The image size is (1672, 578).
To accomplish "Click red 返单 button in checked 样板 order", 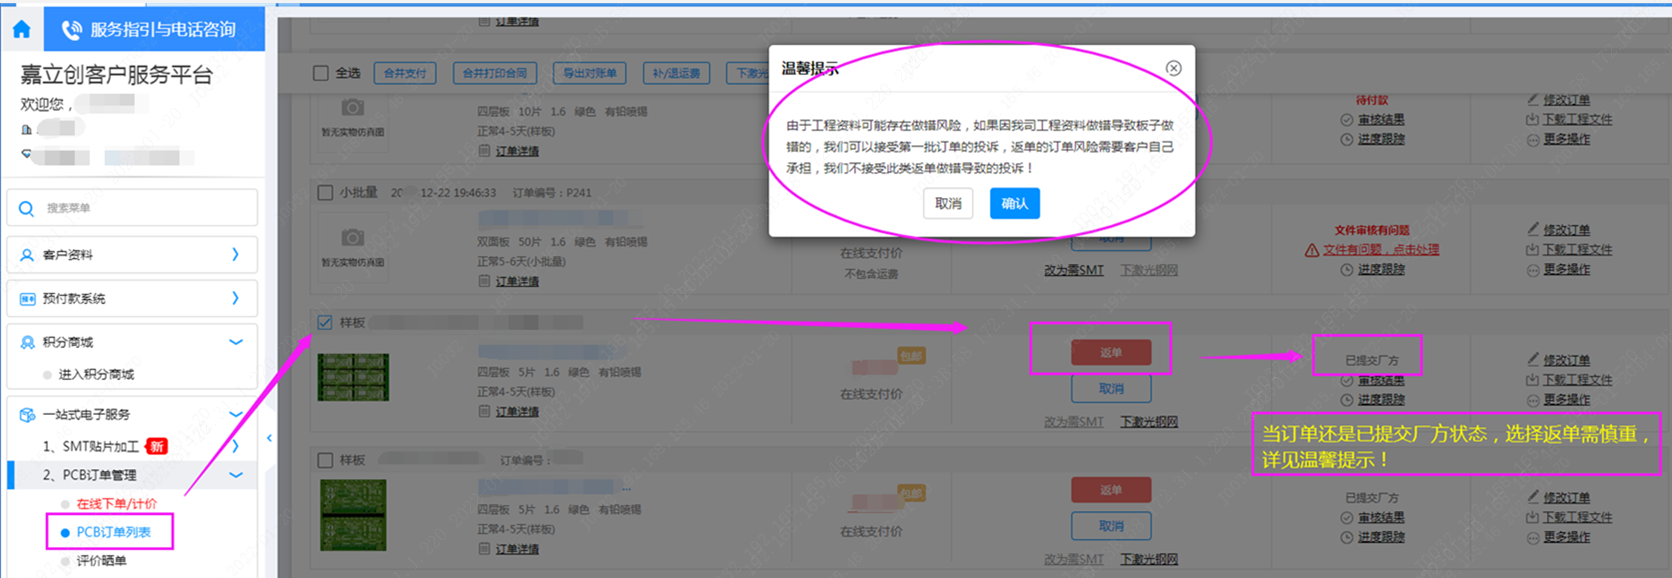I will click(x=1111, y=352).
